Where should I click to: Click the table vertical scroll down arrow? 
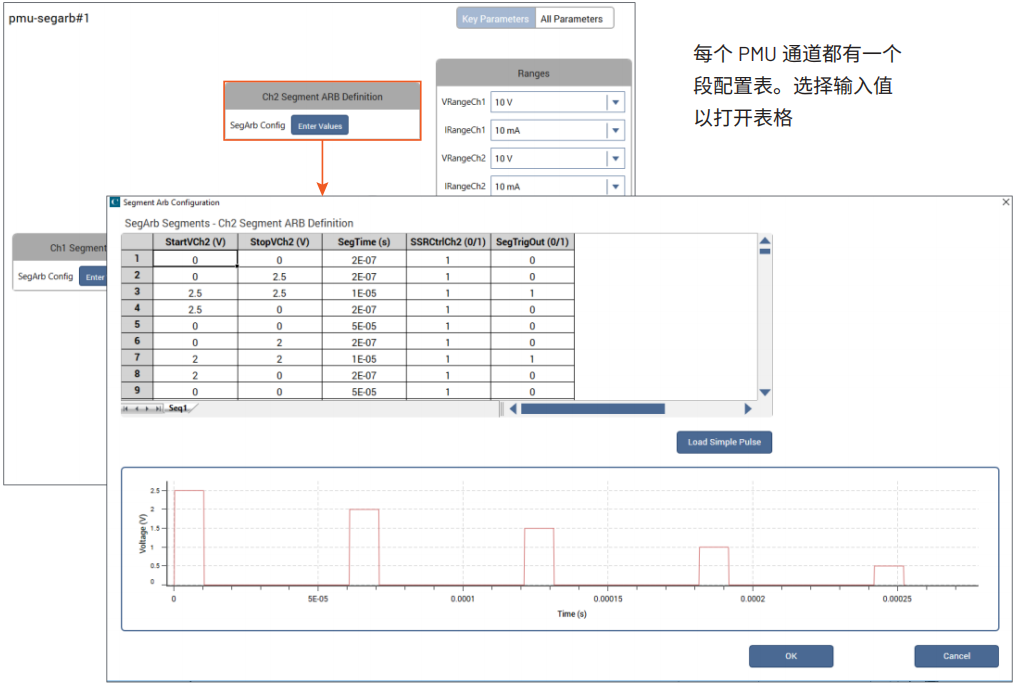(x=765, y=392)
